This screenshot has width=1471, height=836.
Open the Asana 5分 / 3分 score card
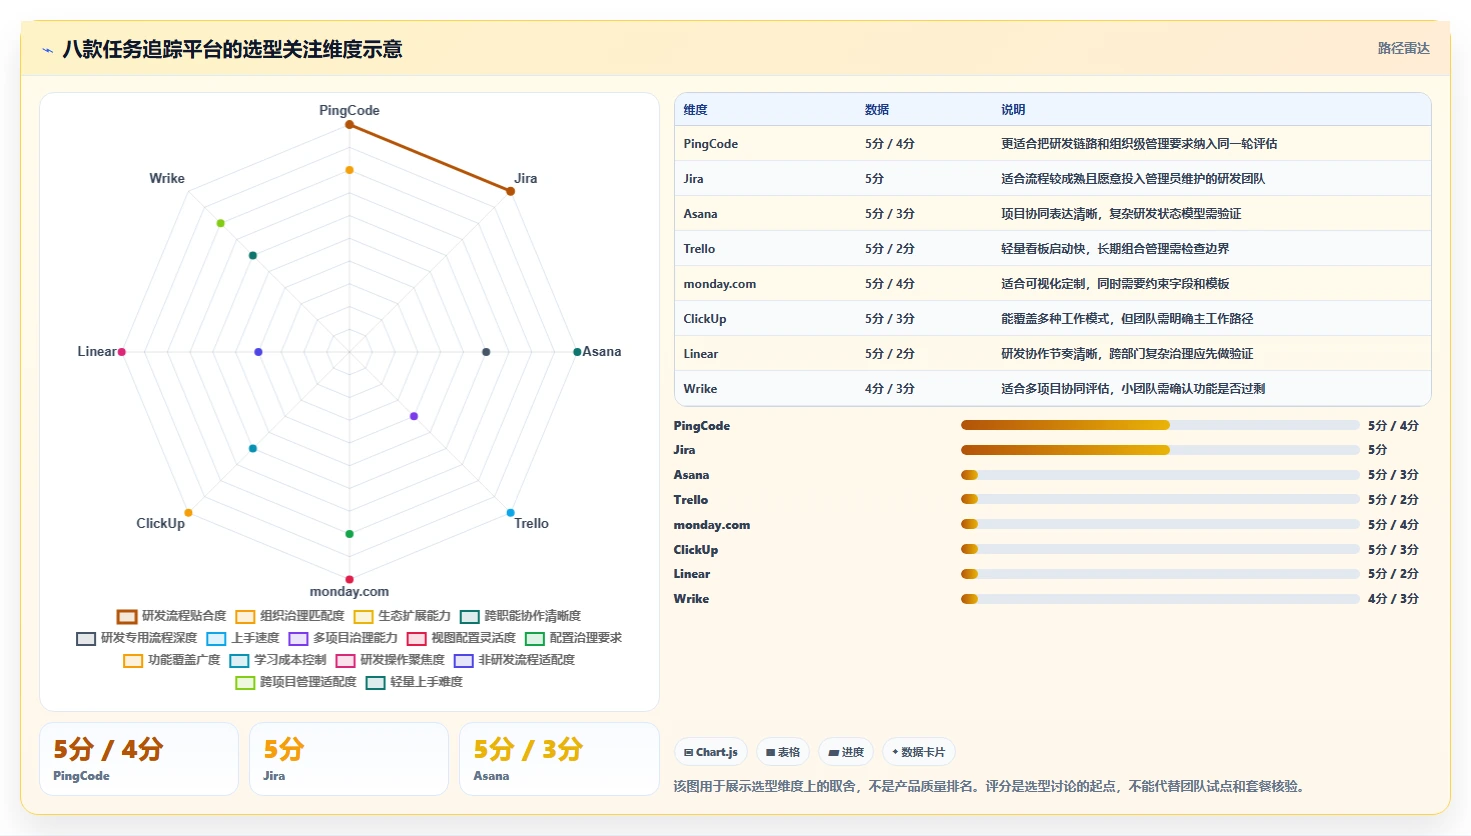pyautogui.click(x=559, y=759)
